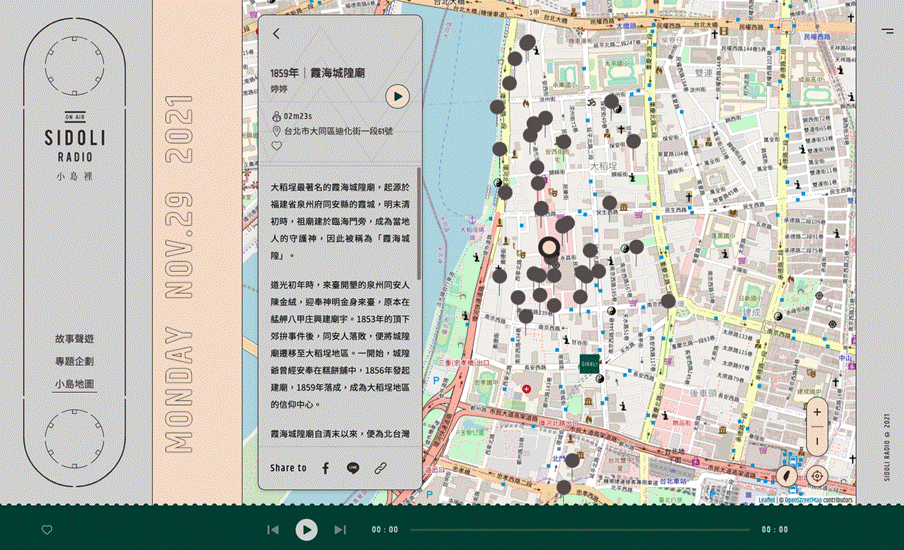The height and width of the screenshot is (550, 904).
Task: Favorite this story with the card's heart
Action: (x=277, y=146)
